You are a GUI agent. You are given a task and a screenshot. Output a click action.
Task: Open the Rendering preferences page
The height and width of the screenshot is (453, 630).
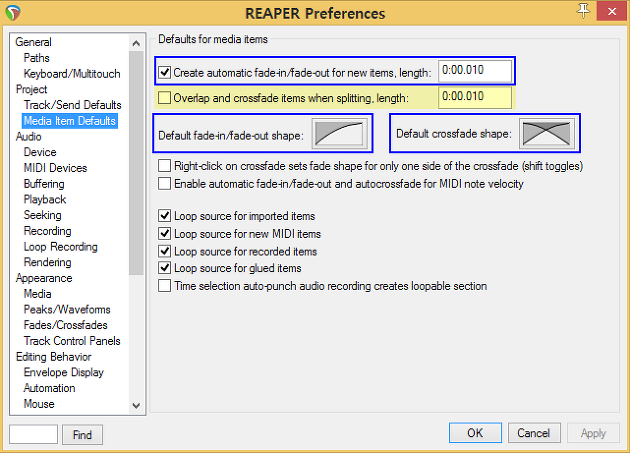coord(47,262)
